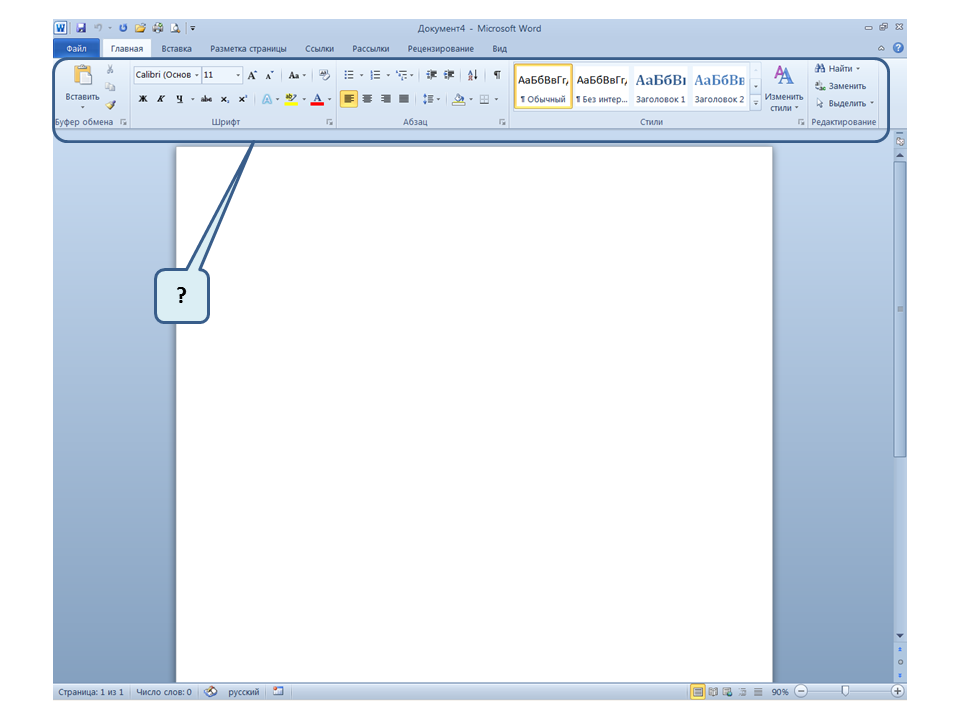Increase the font size with grow font icon
The image size is (960, 720).
252,75
